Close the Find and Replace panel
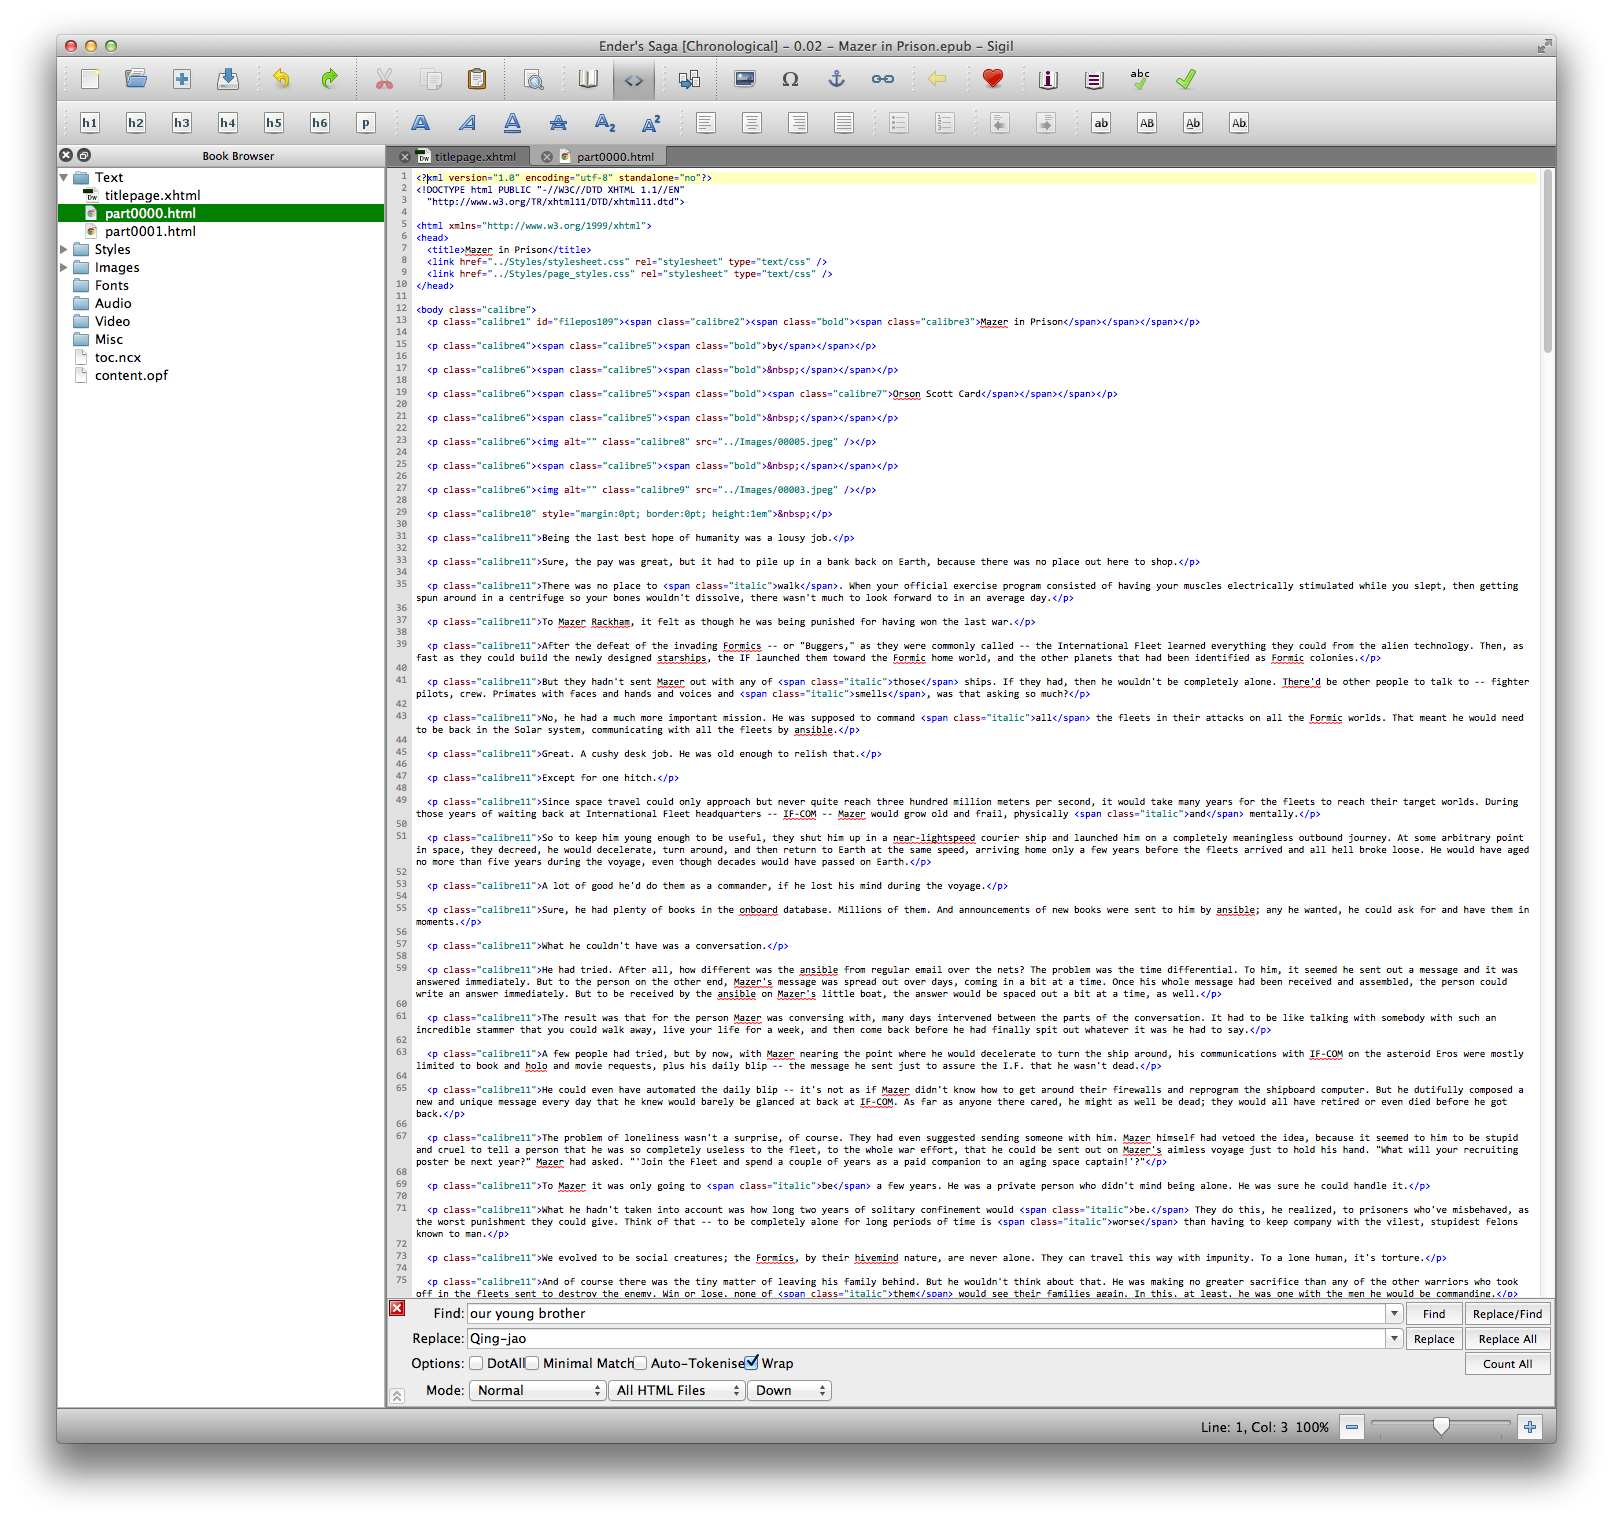Image resolution: width=1613 pixels, height=1522 pixels. pos(397,1308)
